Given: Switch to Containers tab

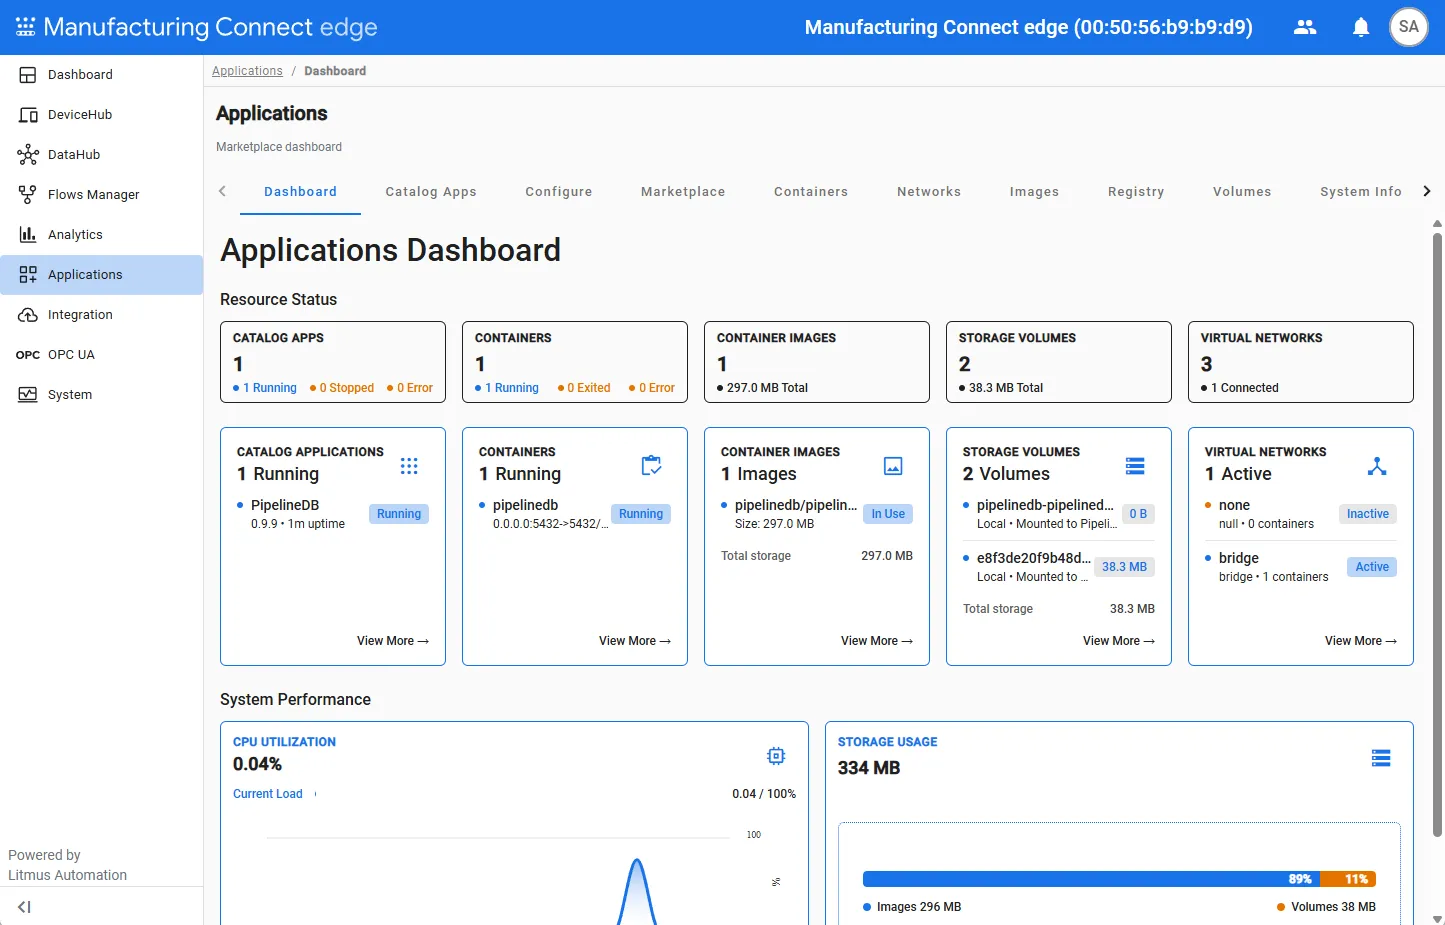Looking at the screenshot, I should [x=811, y=192].
